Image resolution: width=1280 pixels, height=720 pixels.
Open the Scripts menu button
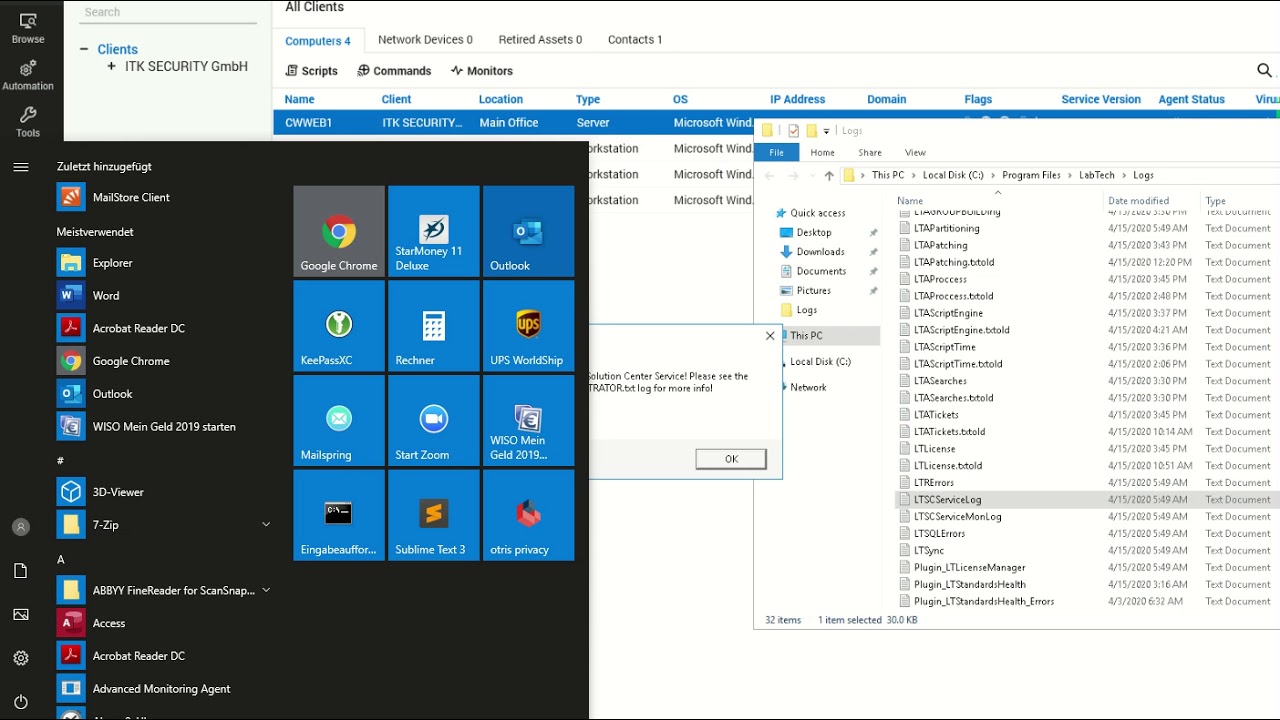[x=312, y=71]
